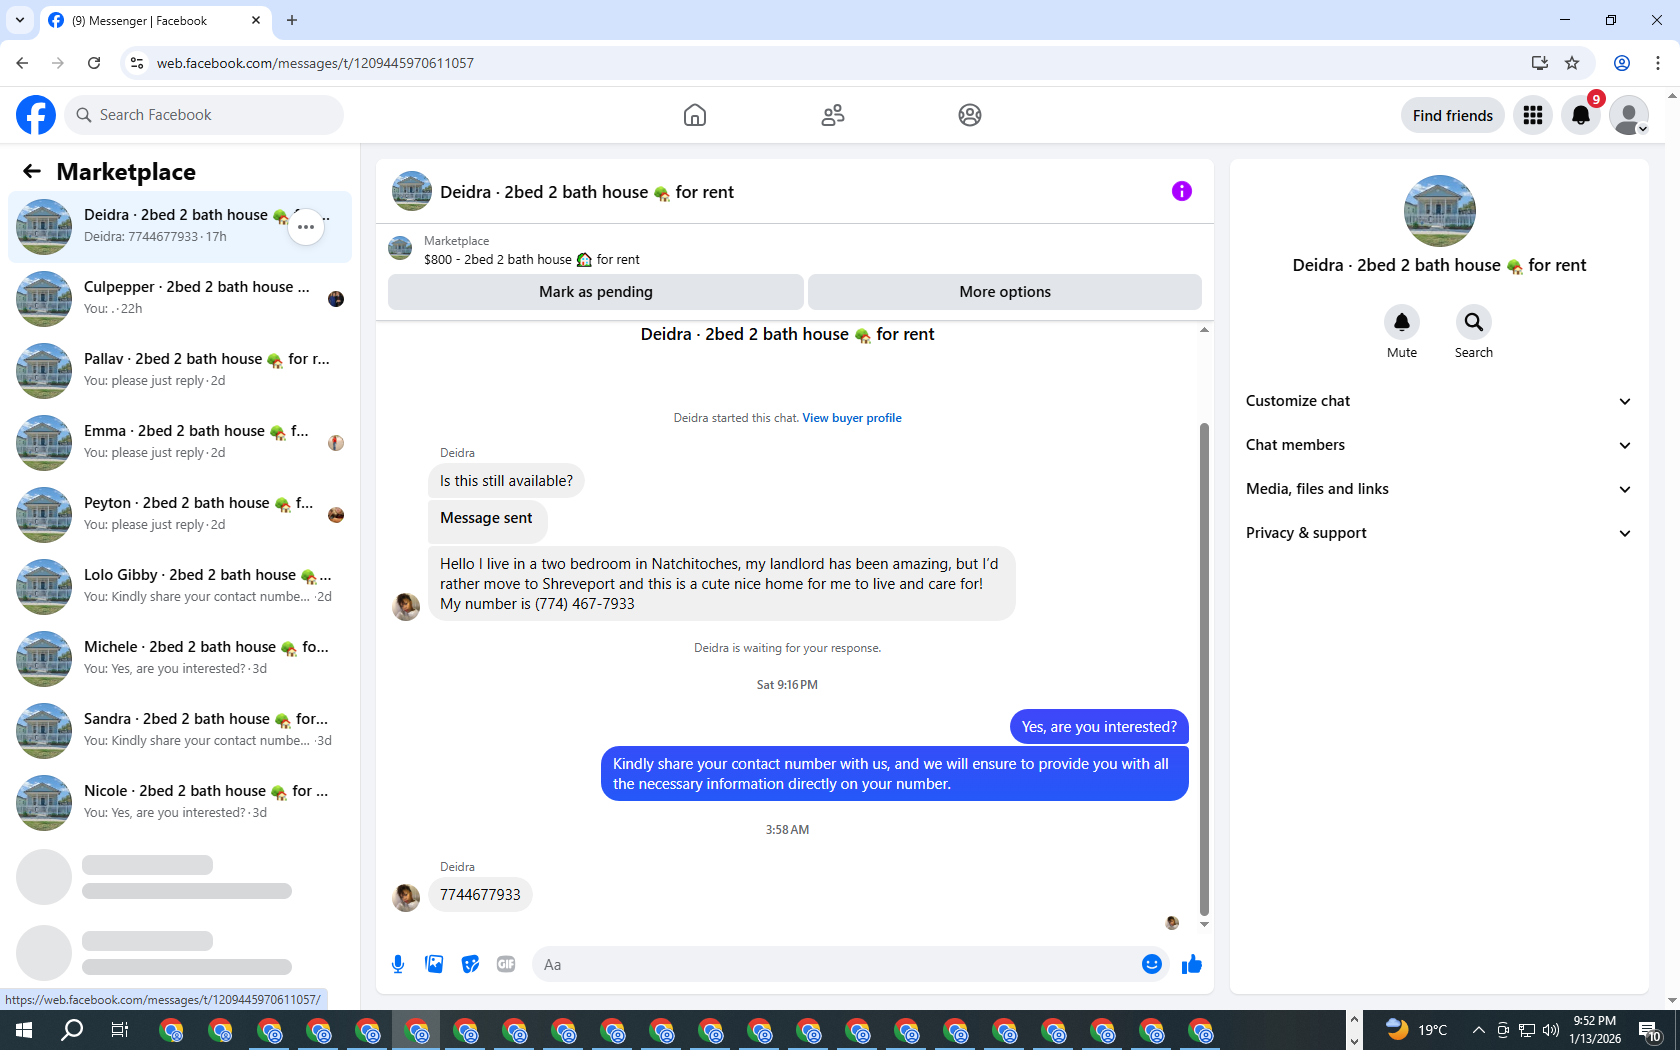Open the large listing thumbnail in the right panel

[1440, 211]
